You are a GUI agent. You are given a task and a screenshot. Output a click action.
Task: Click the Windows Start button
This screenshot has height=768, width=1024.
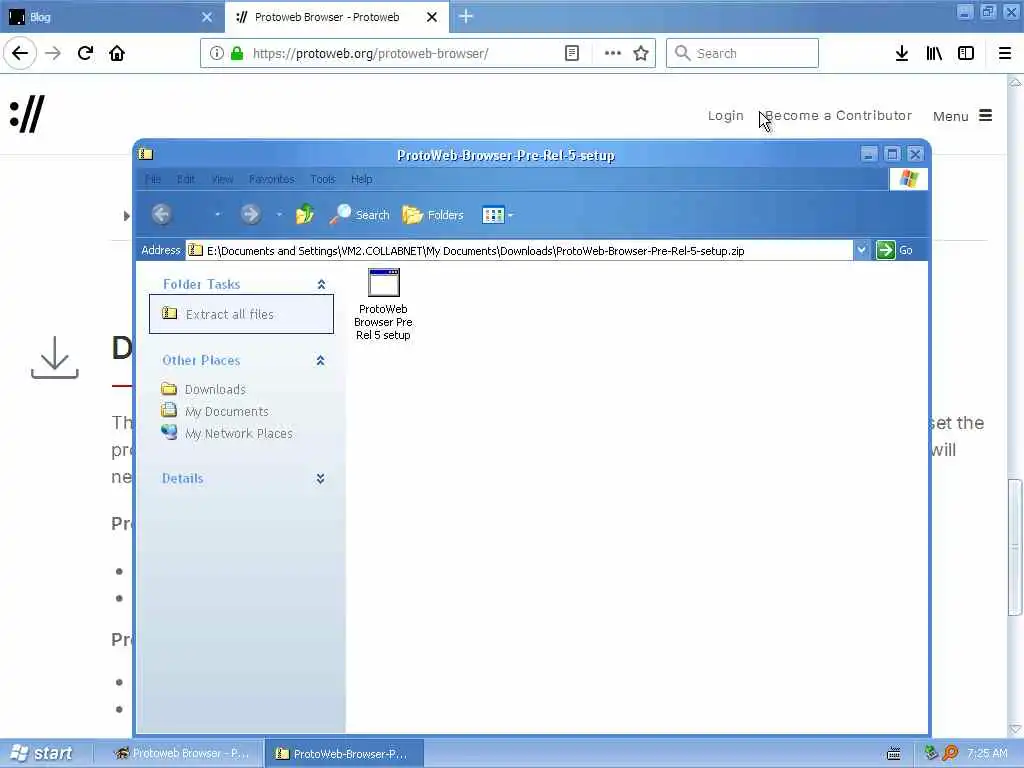[x=43, y=753]
